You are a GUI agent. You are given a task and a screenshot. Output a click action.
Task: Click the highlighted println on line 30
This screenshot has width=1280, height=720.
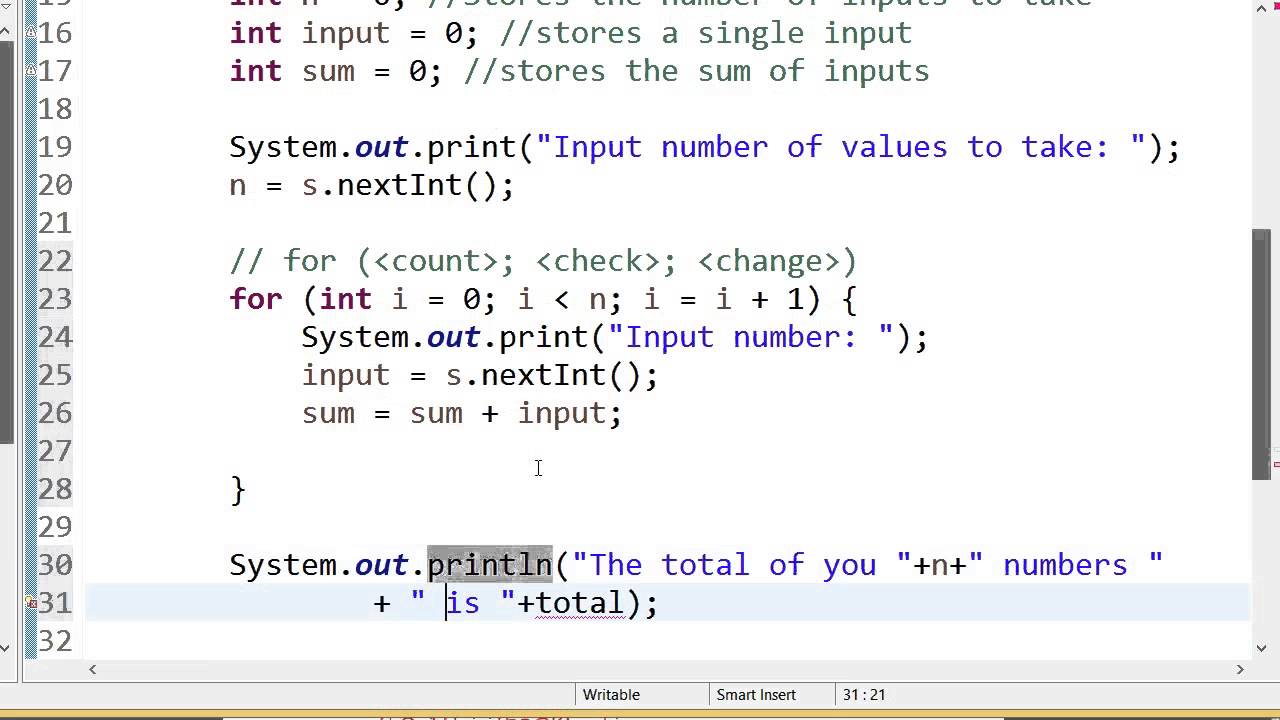[x=490, y=565]
